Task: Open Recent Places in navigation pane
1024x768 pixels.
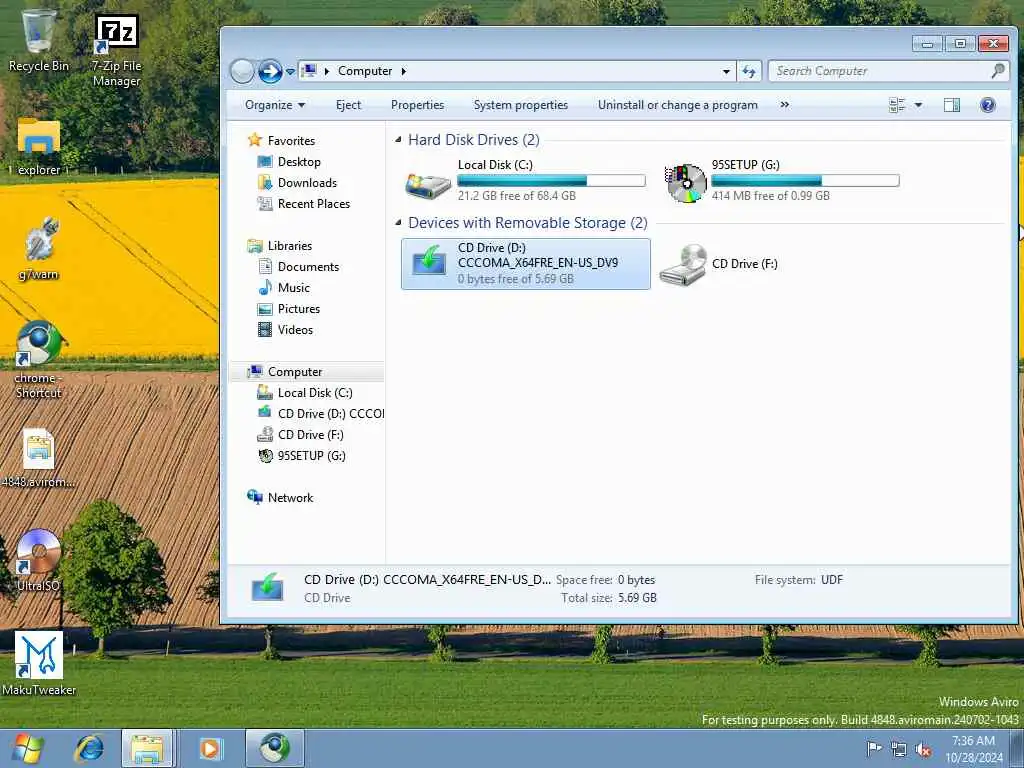Action: click(313, 204)
